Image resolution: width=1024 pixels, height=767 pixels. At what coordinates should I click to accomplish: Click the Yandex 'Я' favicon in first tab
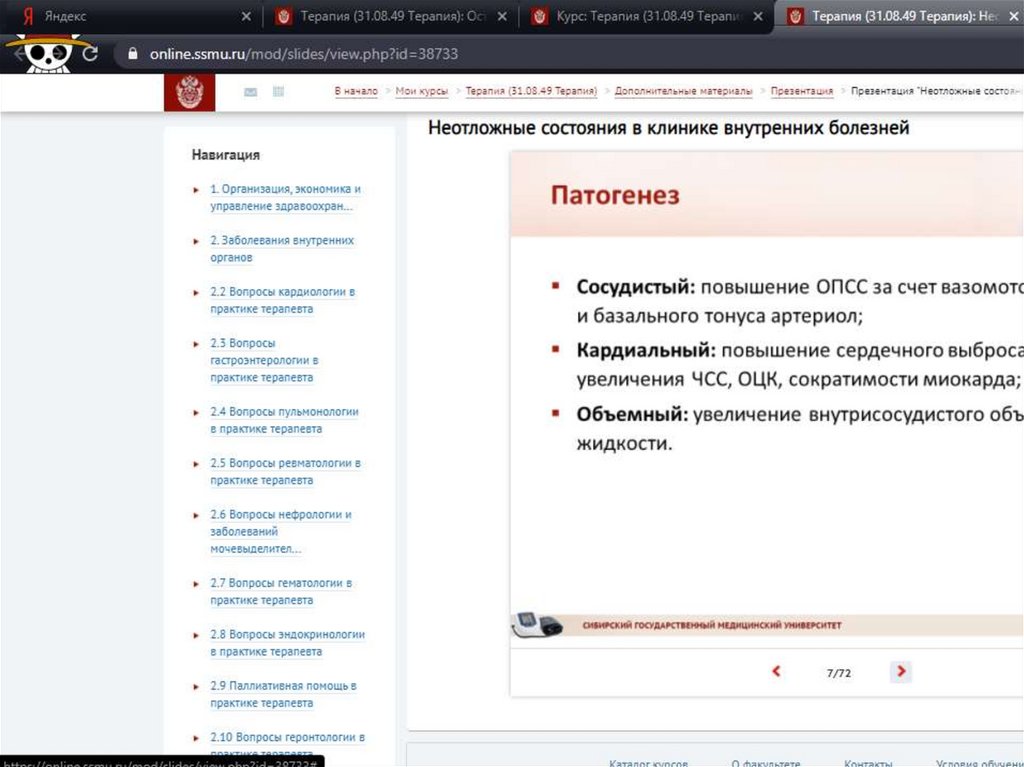click(x=27, y=16)
